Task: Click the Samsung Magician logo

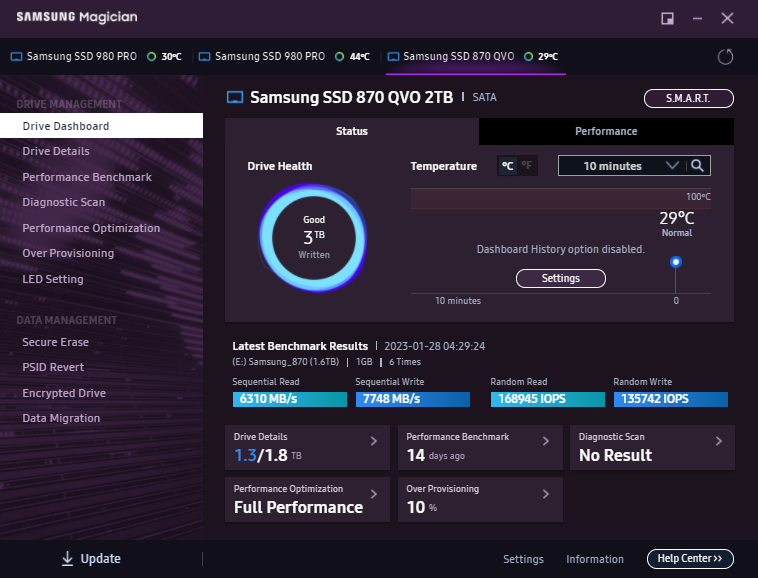Action: pos(77,17)
